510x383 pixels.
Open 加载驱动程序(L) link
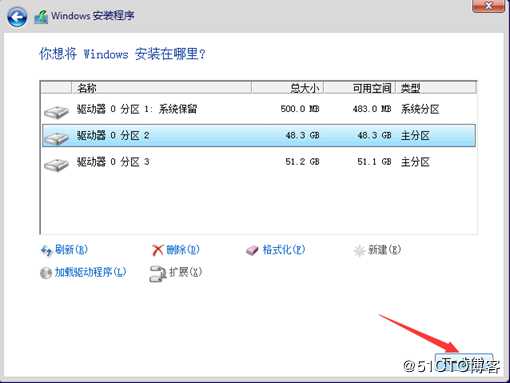click(x=90, y=272)
